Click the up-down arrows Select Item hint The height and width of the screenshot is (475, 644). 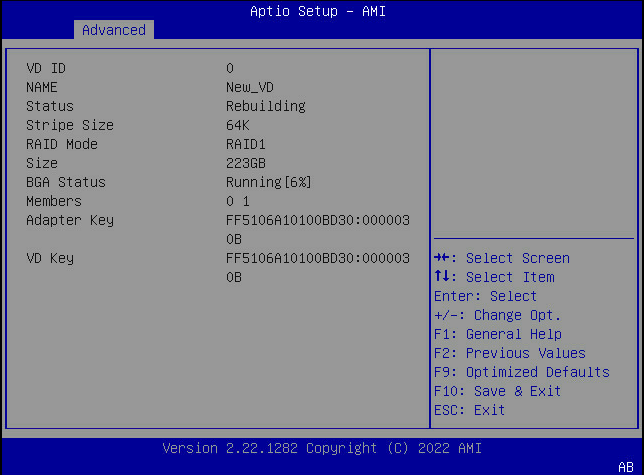pyautogui.click(x=494, y=277)
